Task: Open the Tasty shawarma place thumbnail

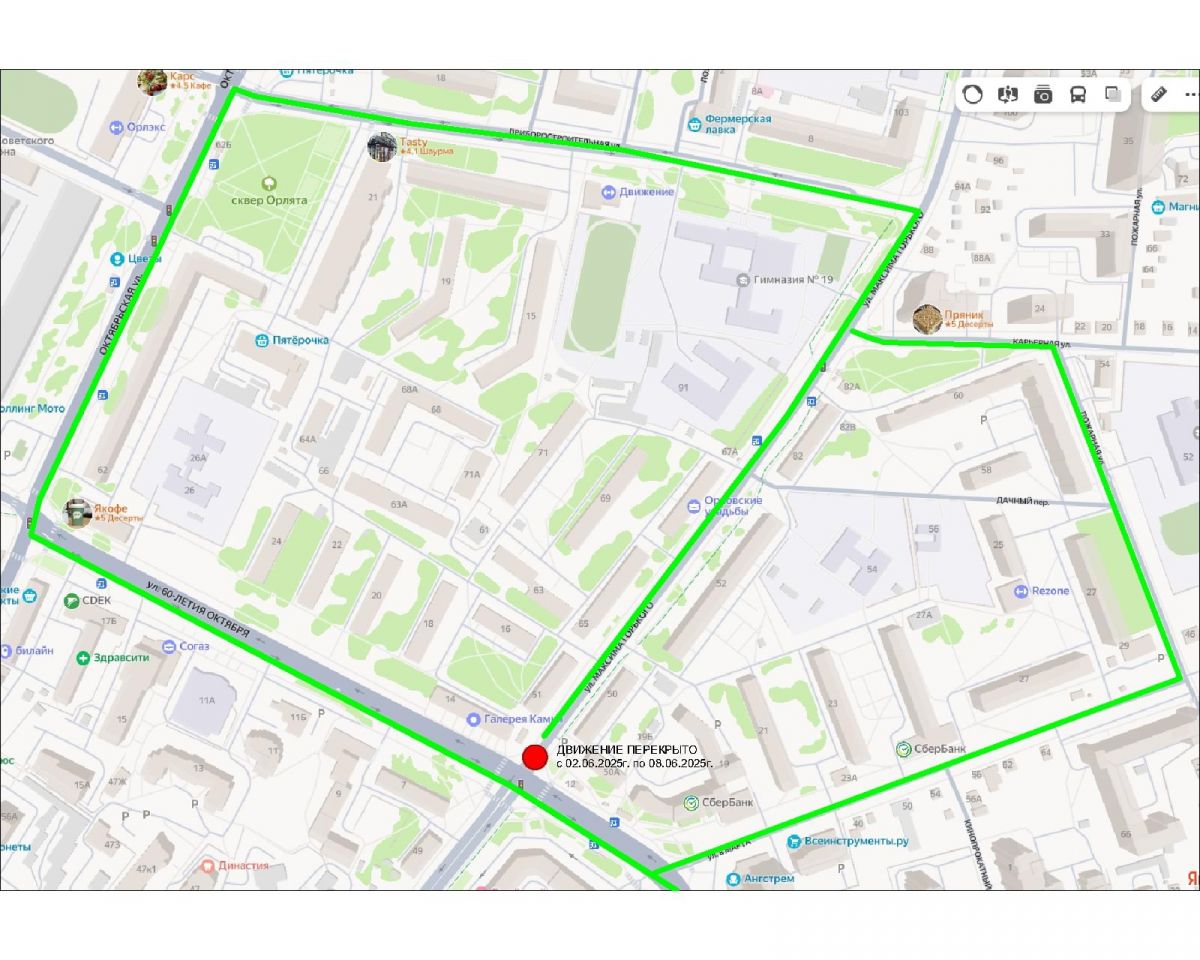Action: (381, 147)
